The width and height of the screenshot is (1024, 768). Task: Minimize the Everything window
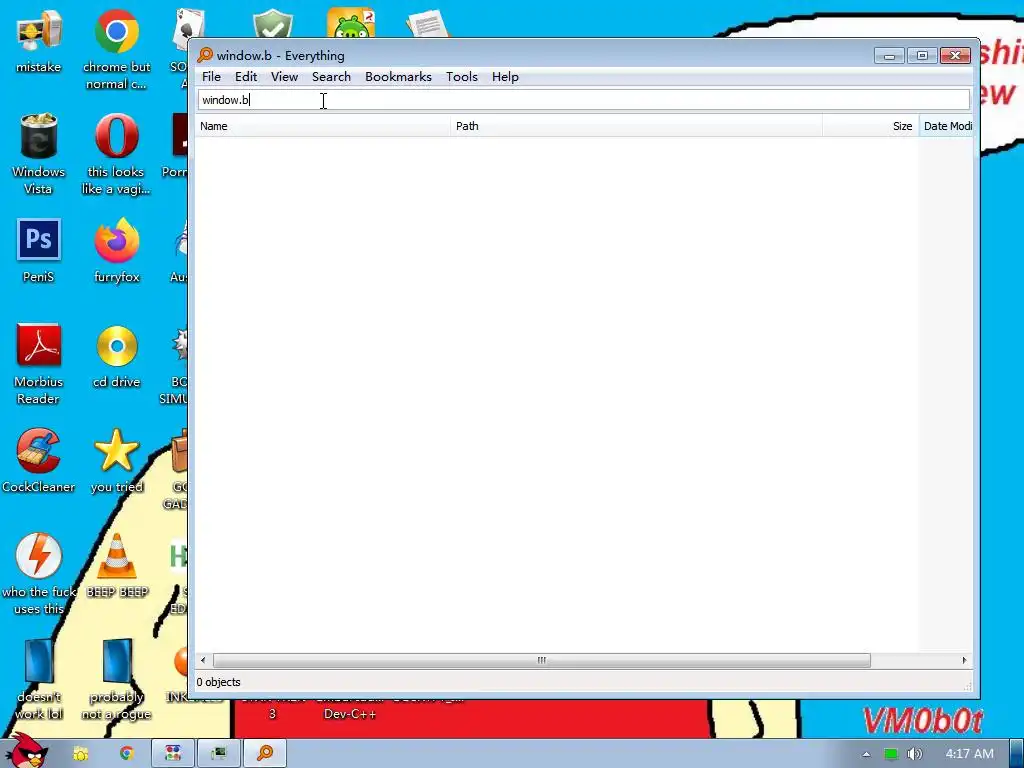[x=889, y=56]
